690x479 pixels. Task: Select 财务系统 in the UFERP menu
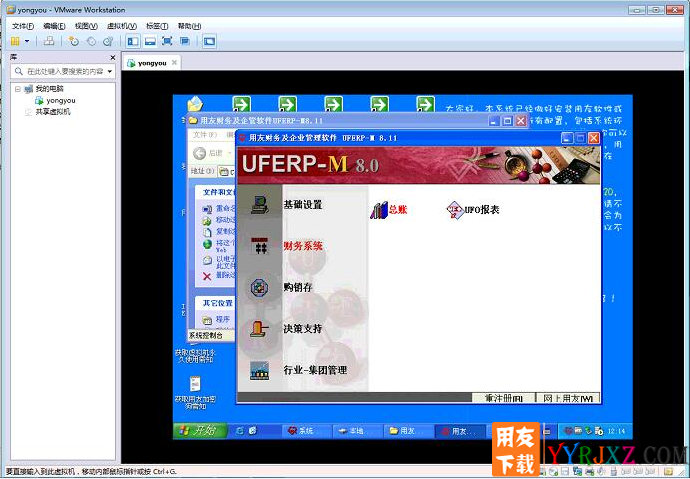click(303, 246)
